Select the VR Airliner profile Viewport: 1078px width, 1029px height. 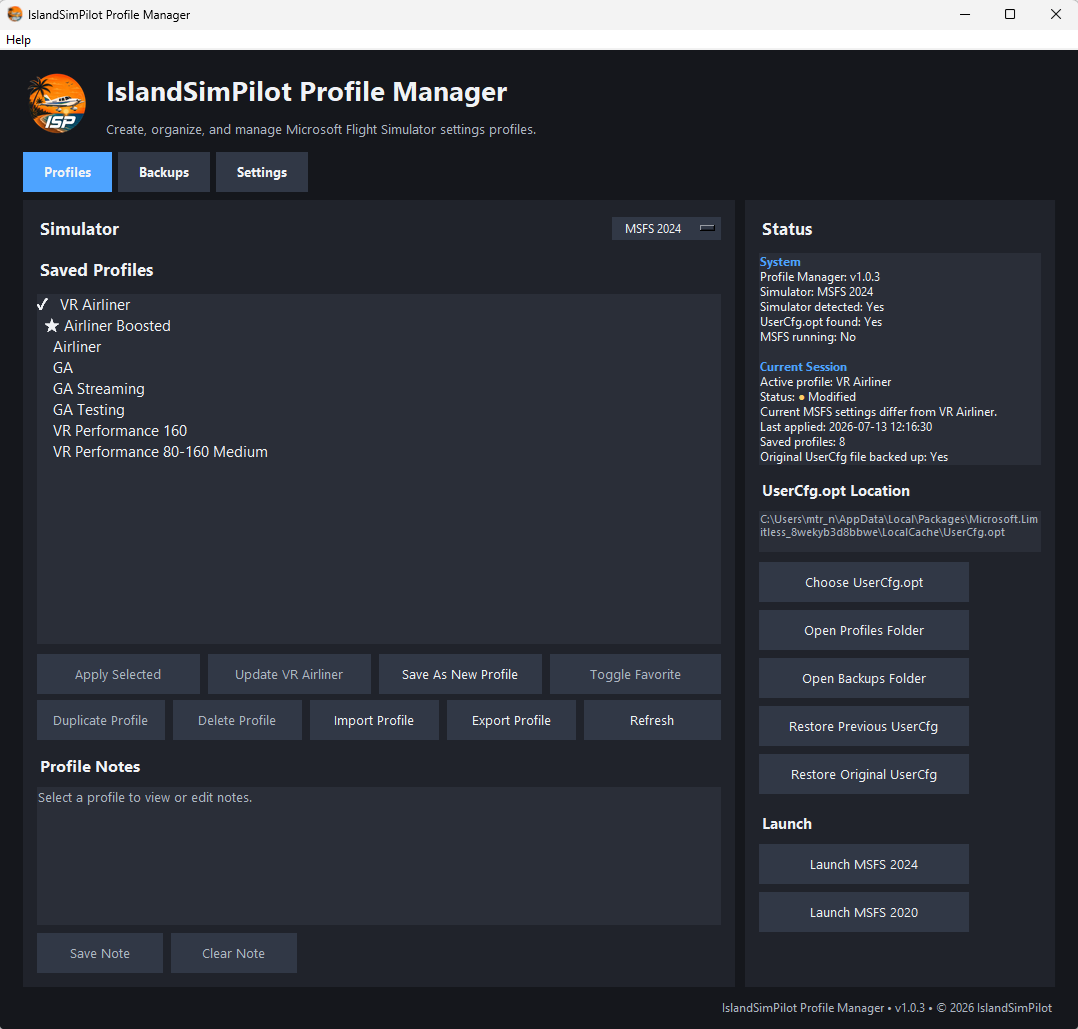point(378,305)
